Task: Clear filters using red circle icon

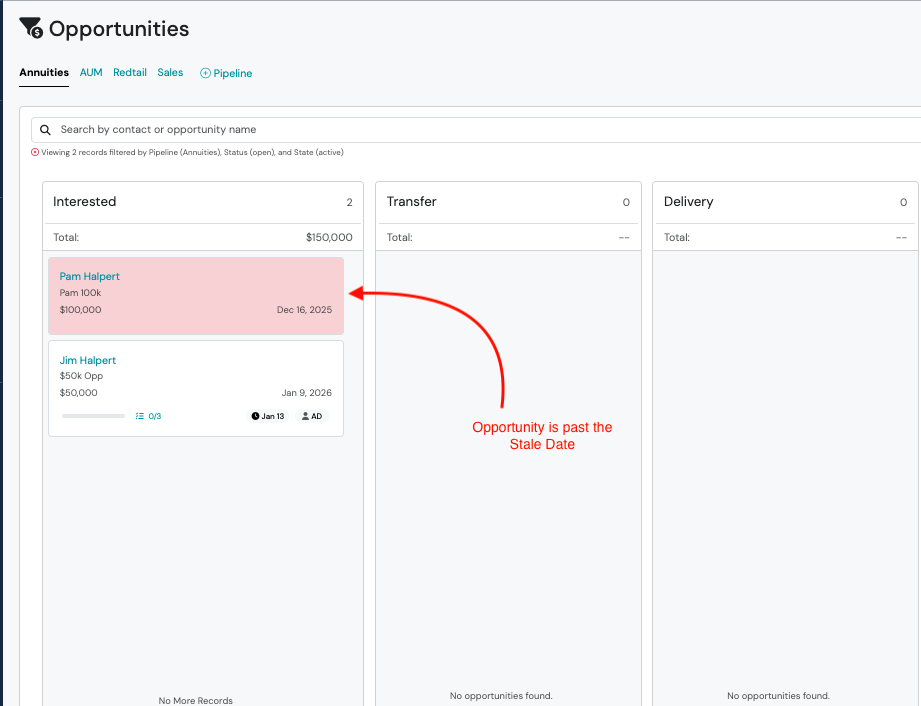Action: click(x=35, y=152)
